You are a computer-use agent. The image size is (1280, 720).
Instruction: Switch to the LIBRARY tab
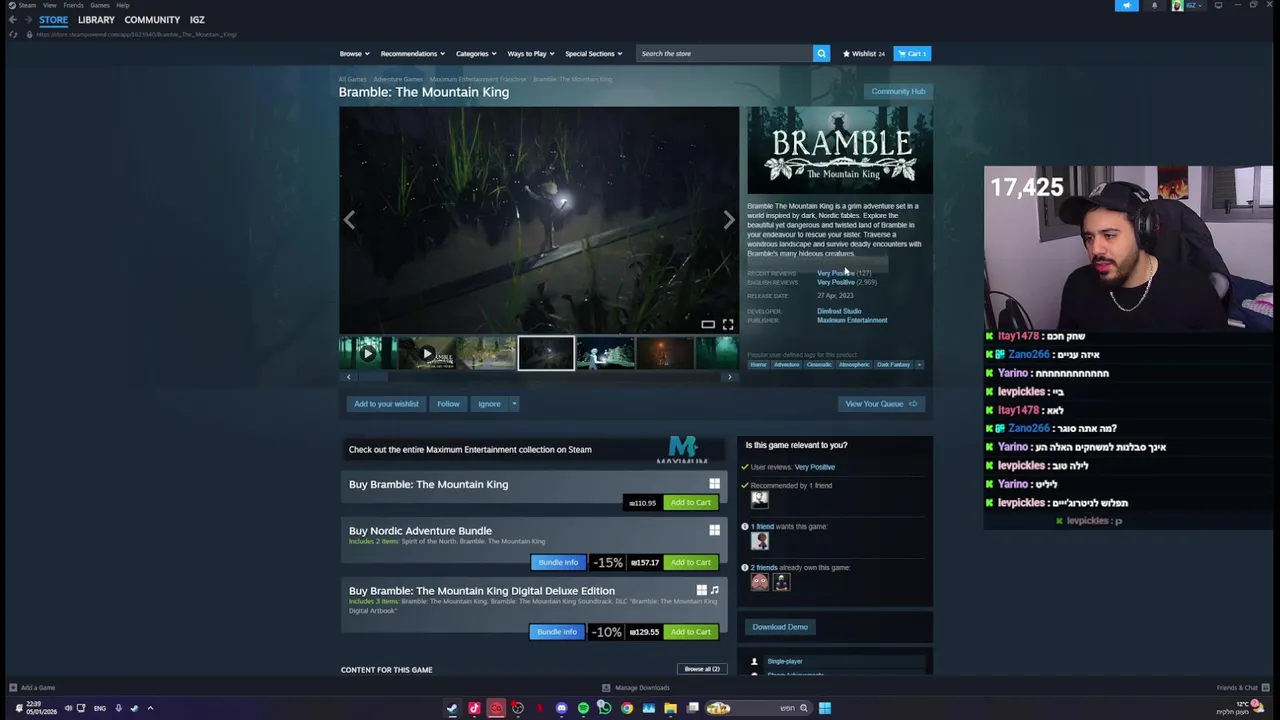(x=96, y=20)
